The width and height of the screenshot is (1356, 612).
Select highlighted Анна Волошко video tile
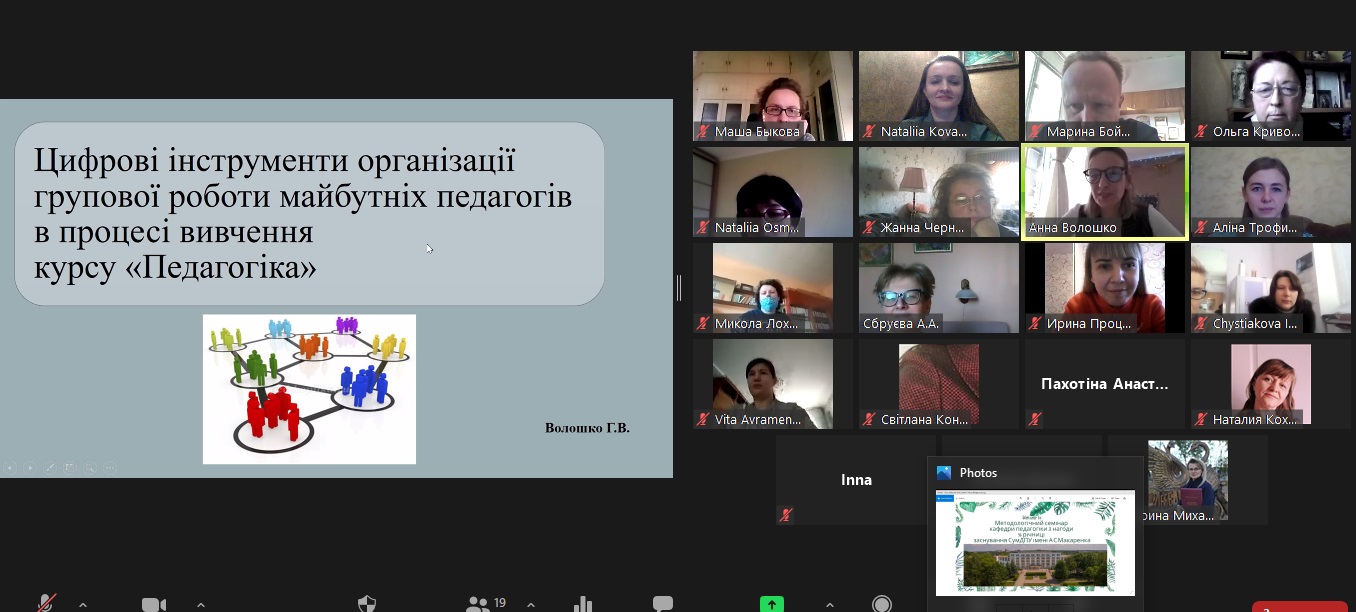(1105, 192)
